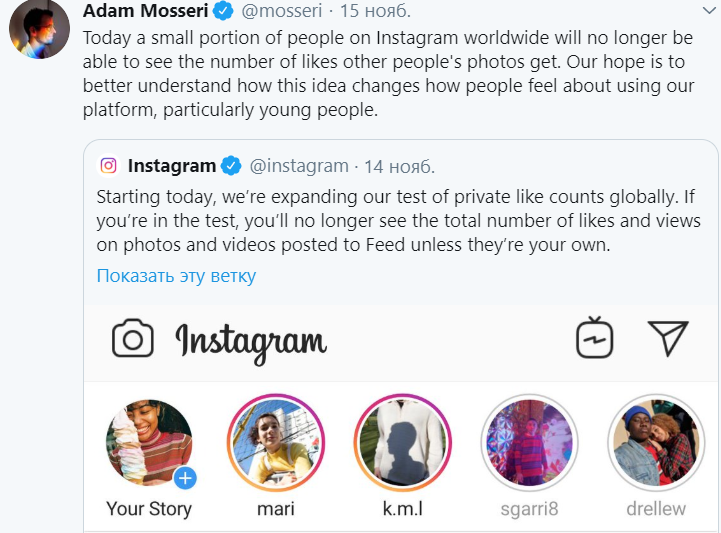Image resolution: width=721 pixels, height=533 pixels.
Task: Click Adam Mosseri's verified badge
Action: [x=225, y=12]
